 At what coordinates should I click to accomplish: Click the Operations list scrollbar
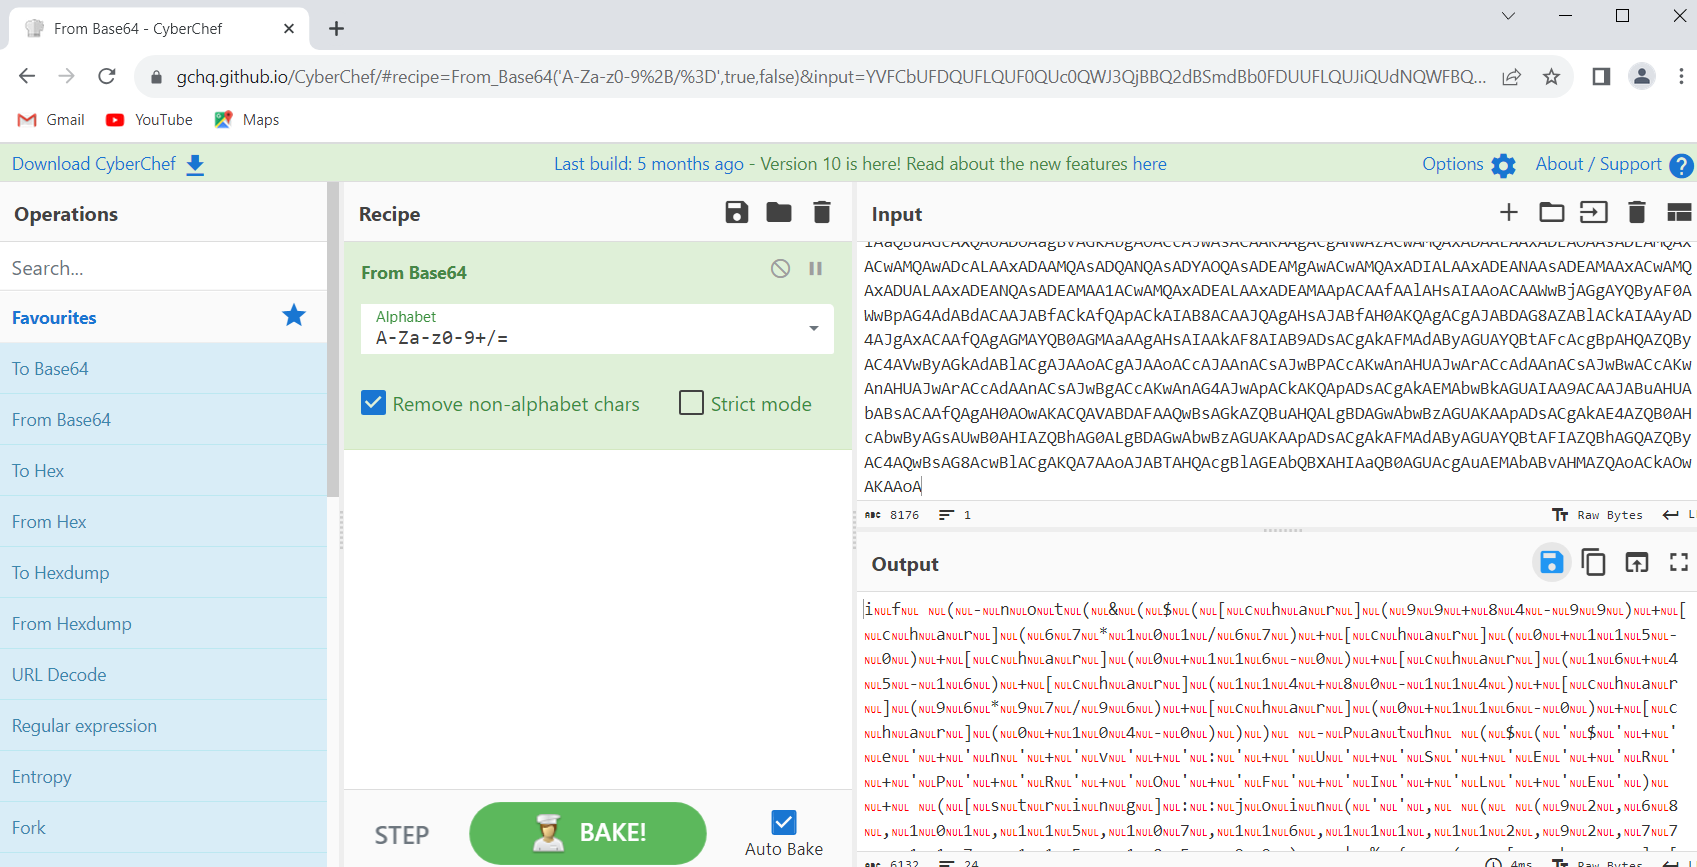333,340
